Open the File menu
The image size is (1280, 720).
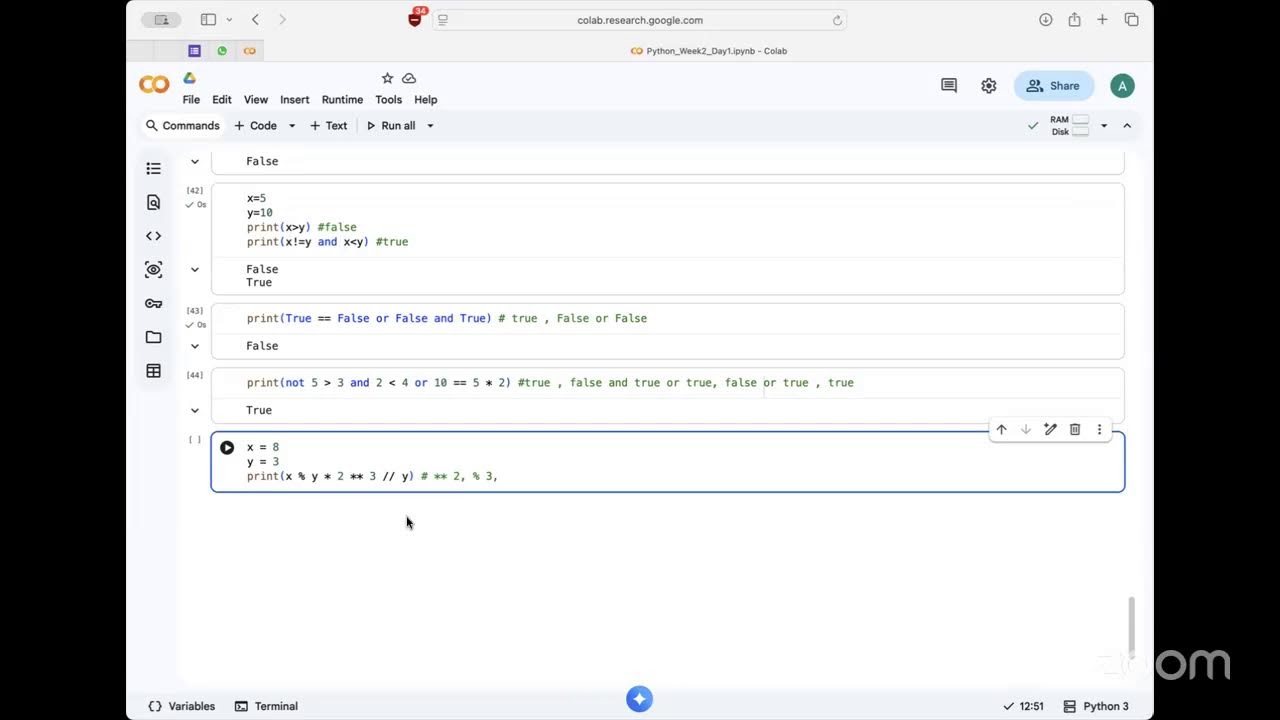click(191, 100)
